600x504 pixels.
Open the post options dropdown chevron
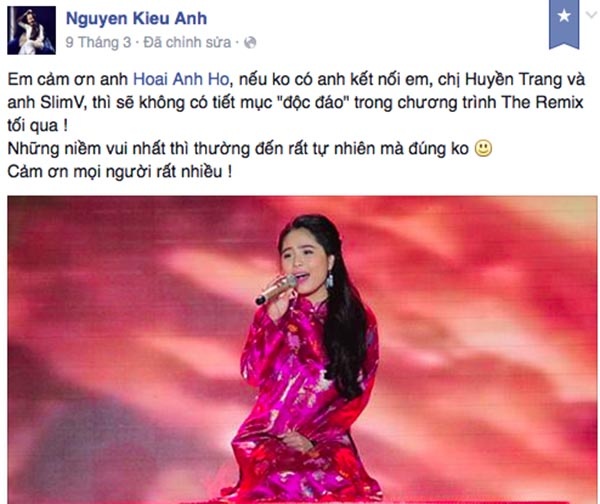pos(592,15)
